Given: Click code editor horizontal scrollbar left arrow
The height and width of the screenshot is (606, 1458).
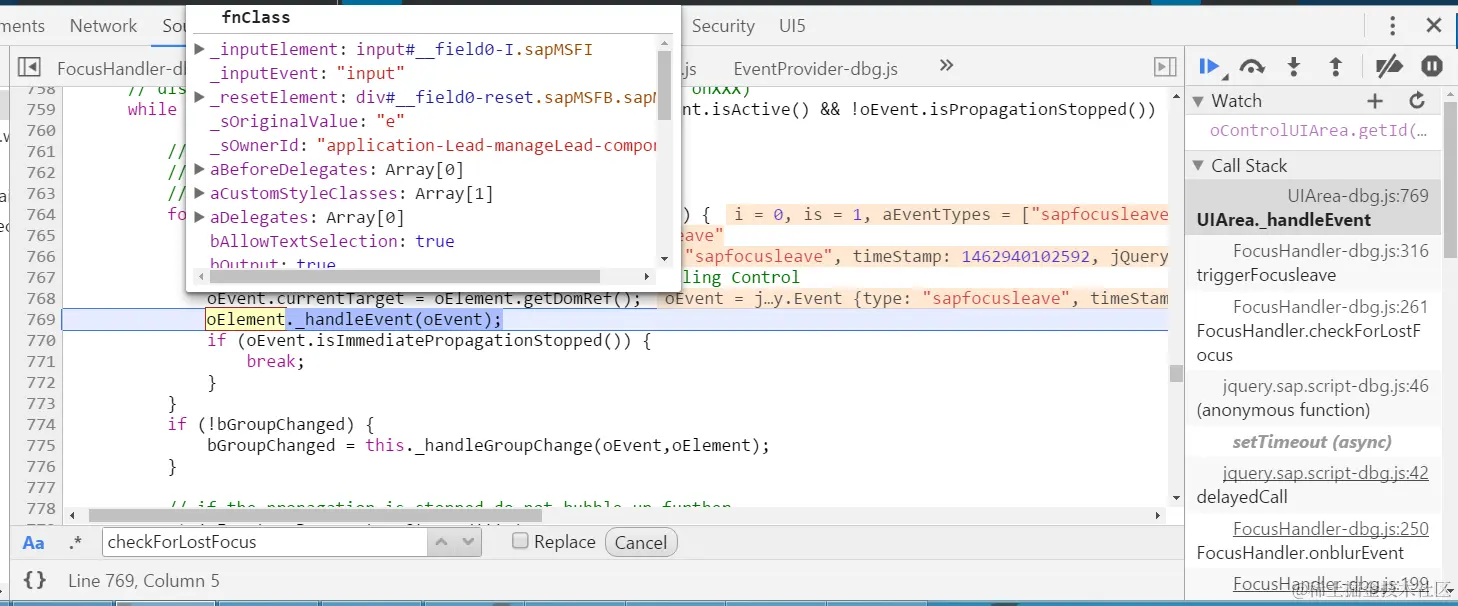Looking at the screenshot, I should (72, 515).
